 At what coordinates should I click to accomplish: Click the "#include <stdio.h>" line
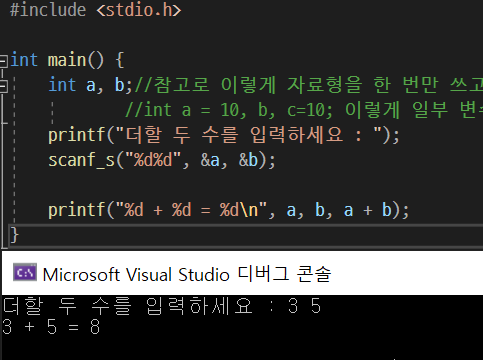point(95,10)
